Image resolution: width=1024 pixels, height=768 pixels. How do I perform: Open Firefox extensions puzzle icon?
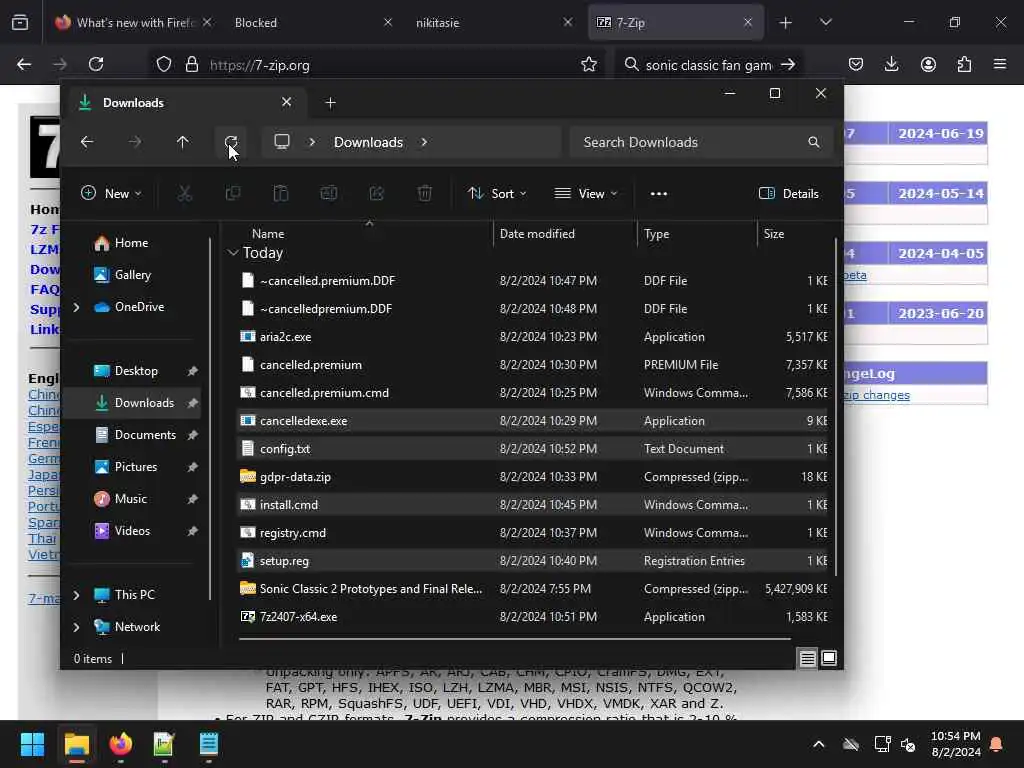pyautogui.click(x=964, y=64)
